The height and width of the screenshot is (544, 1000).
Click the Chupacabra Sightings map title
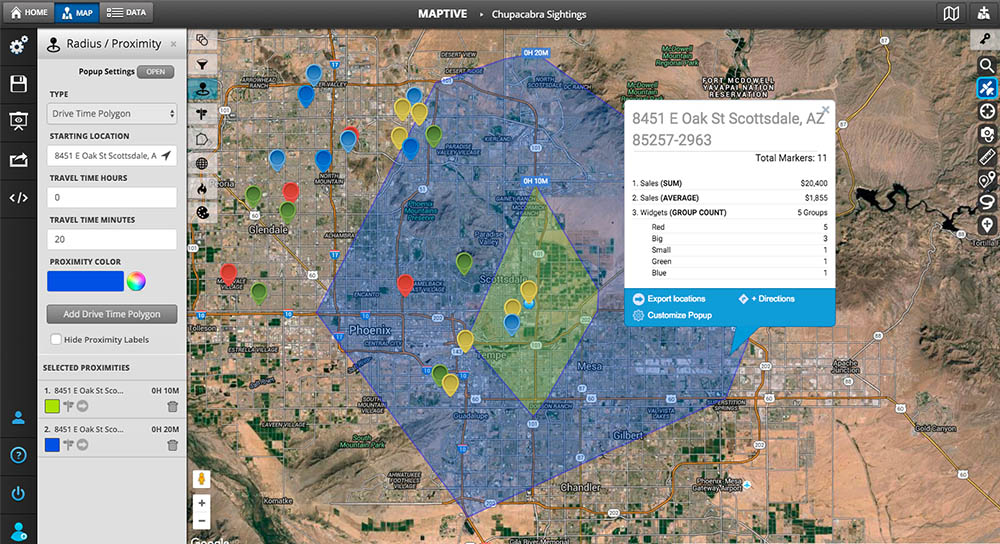point(539,14)
